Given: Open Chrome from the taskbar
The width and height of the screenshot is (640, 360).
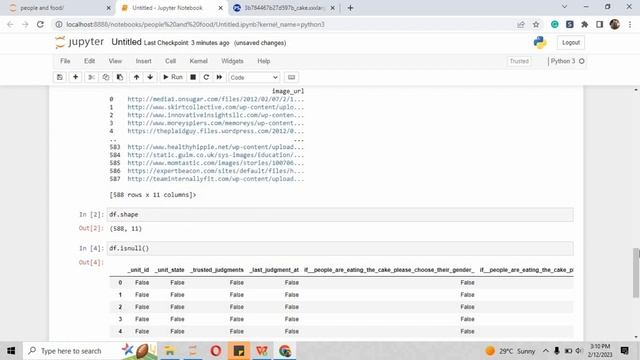Looking at the screenshot, I should (x=285, y=351).
